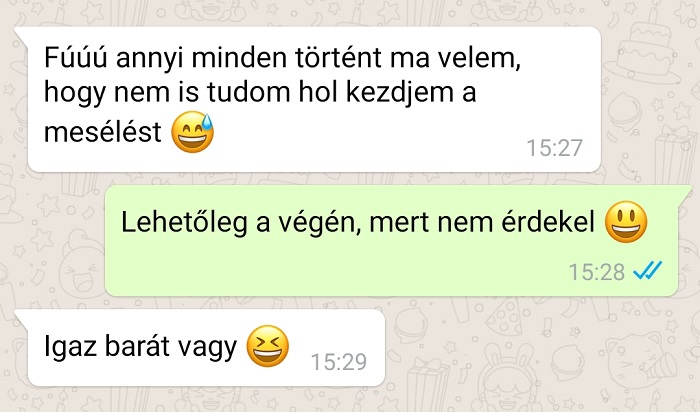
Task: Tap the 15:29 timestamp
Action: (339, 362)
